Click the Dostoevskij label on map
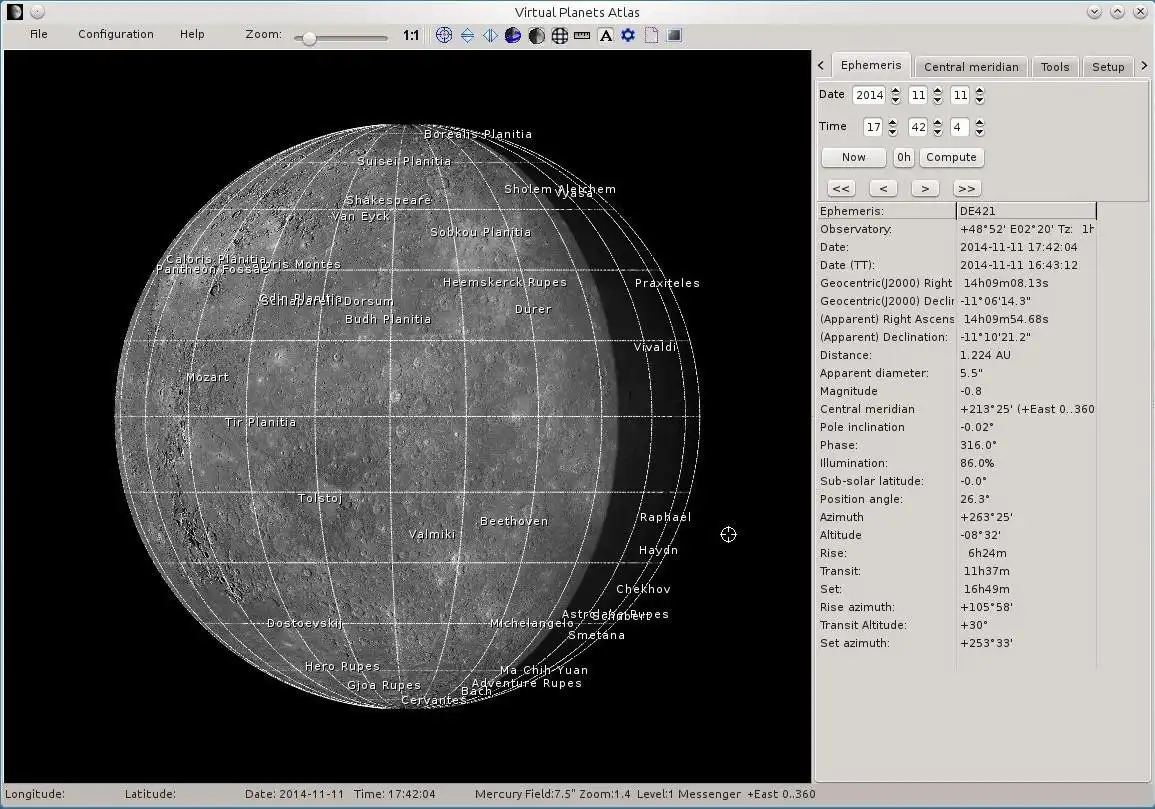 [305, 623]
